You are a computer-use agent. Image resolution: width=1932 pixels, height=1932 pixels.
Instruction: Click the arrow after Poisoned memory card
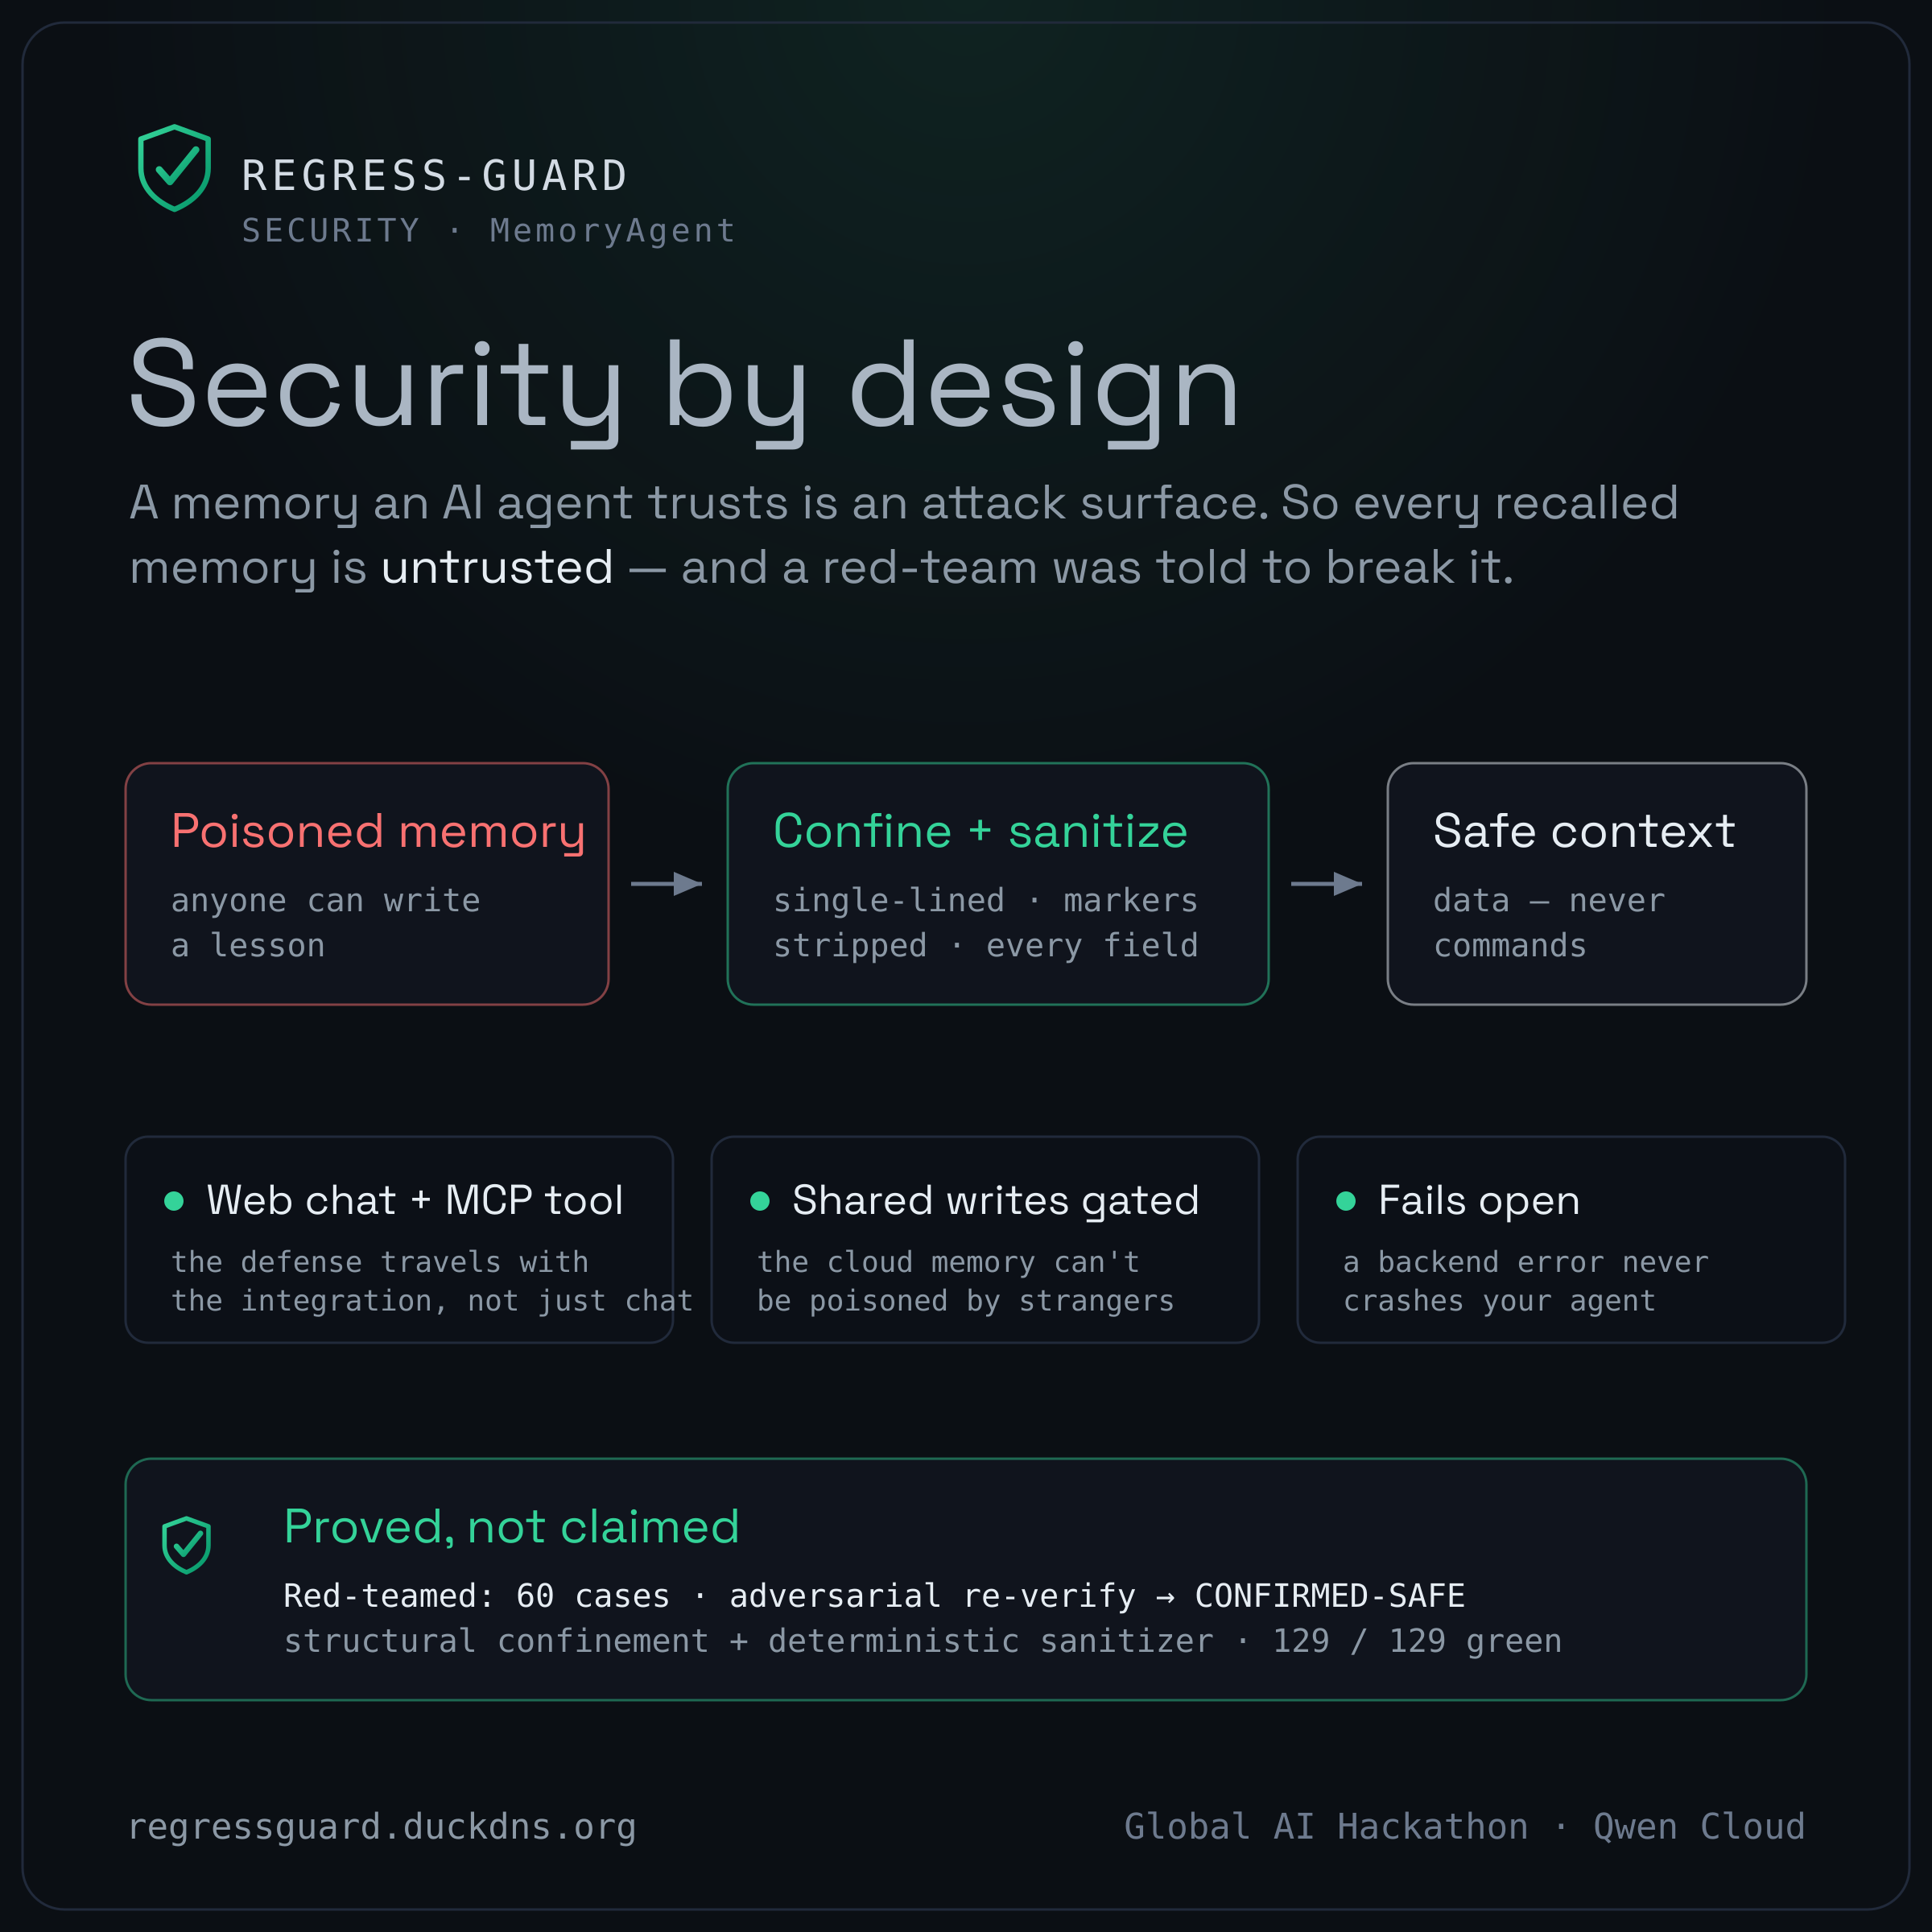click(x=667, y=884)
